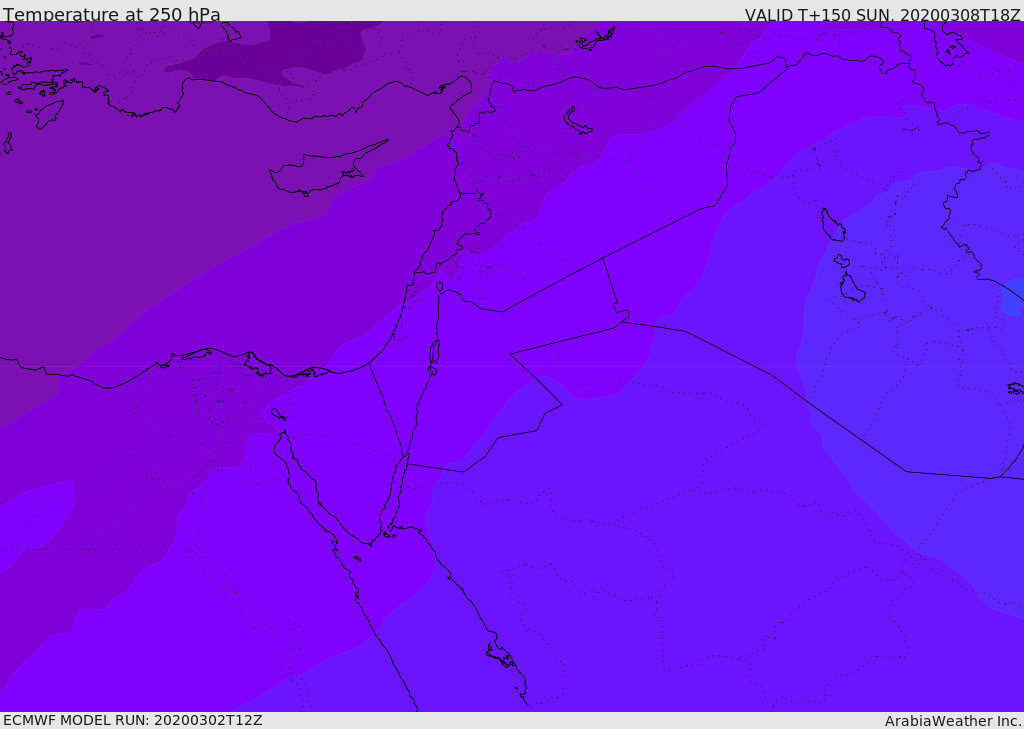Click the Dead Sea outline on the map
The height and width of the screenshot is (729, 1024).
[434, 357]
